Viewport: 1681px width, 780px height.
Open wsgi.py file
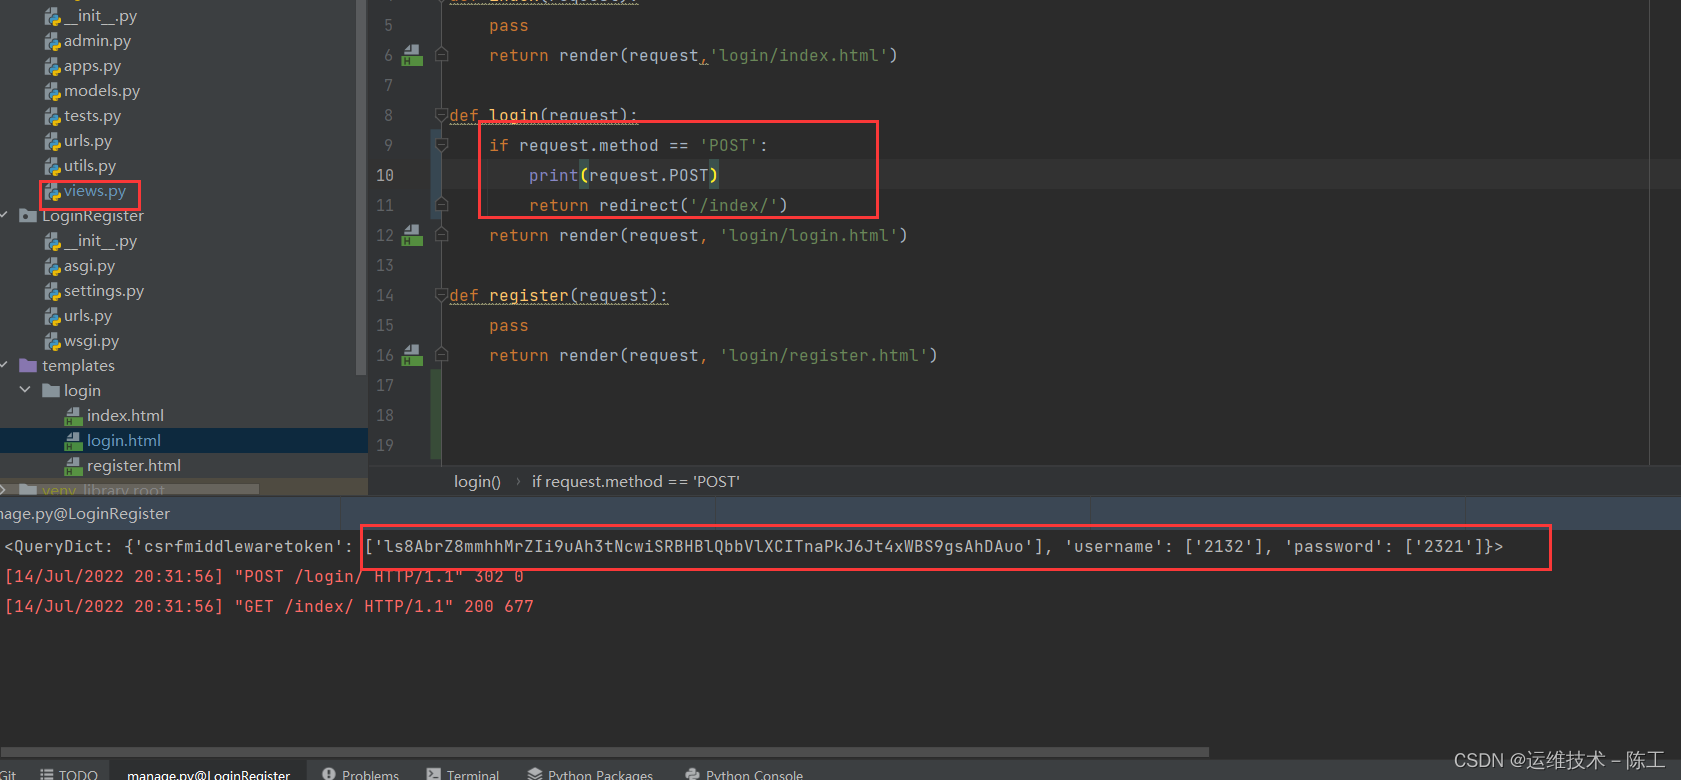click(91, 341)
